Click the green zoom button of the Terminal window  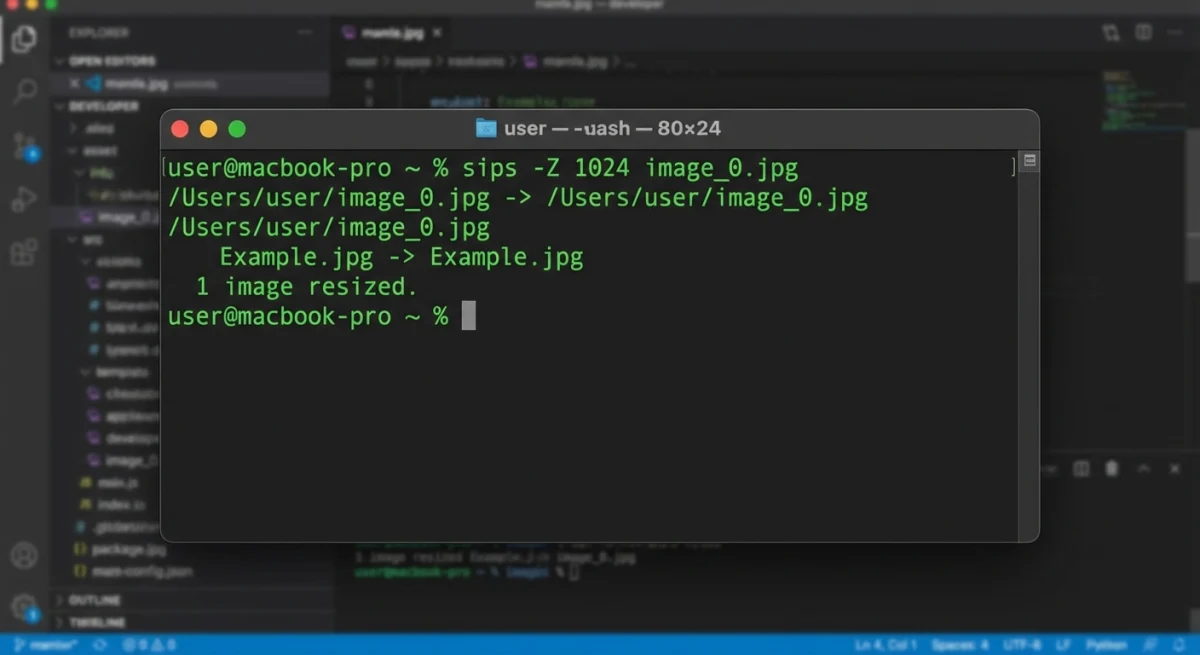coord(237,129)
